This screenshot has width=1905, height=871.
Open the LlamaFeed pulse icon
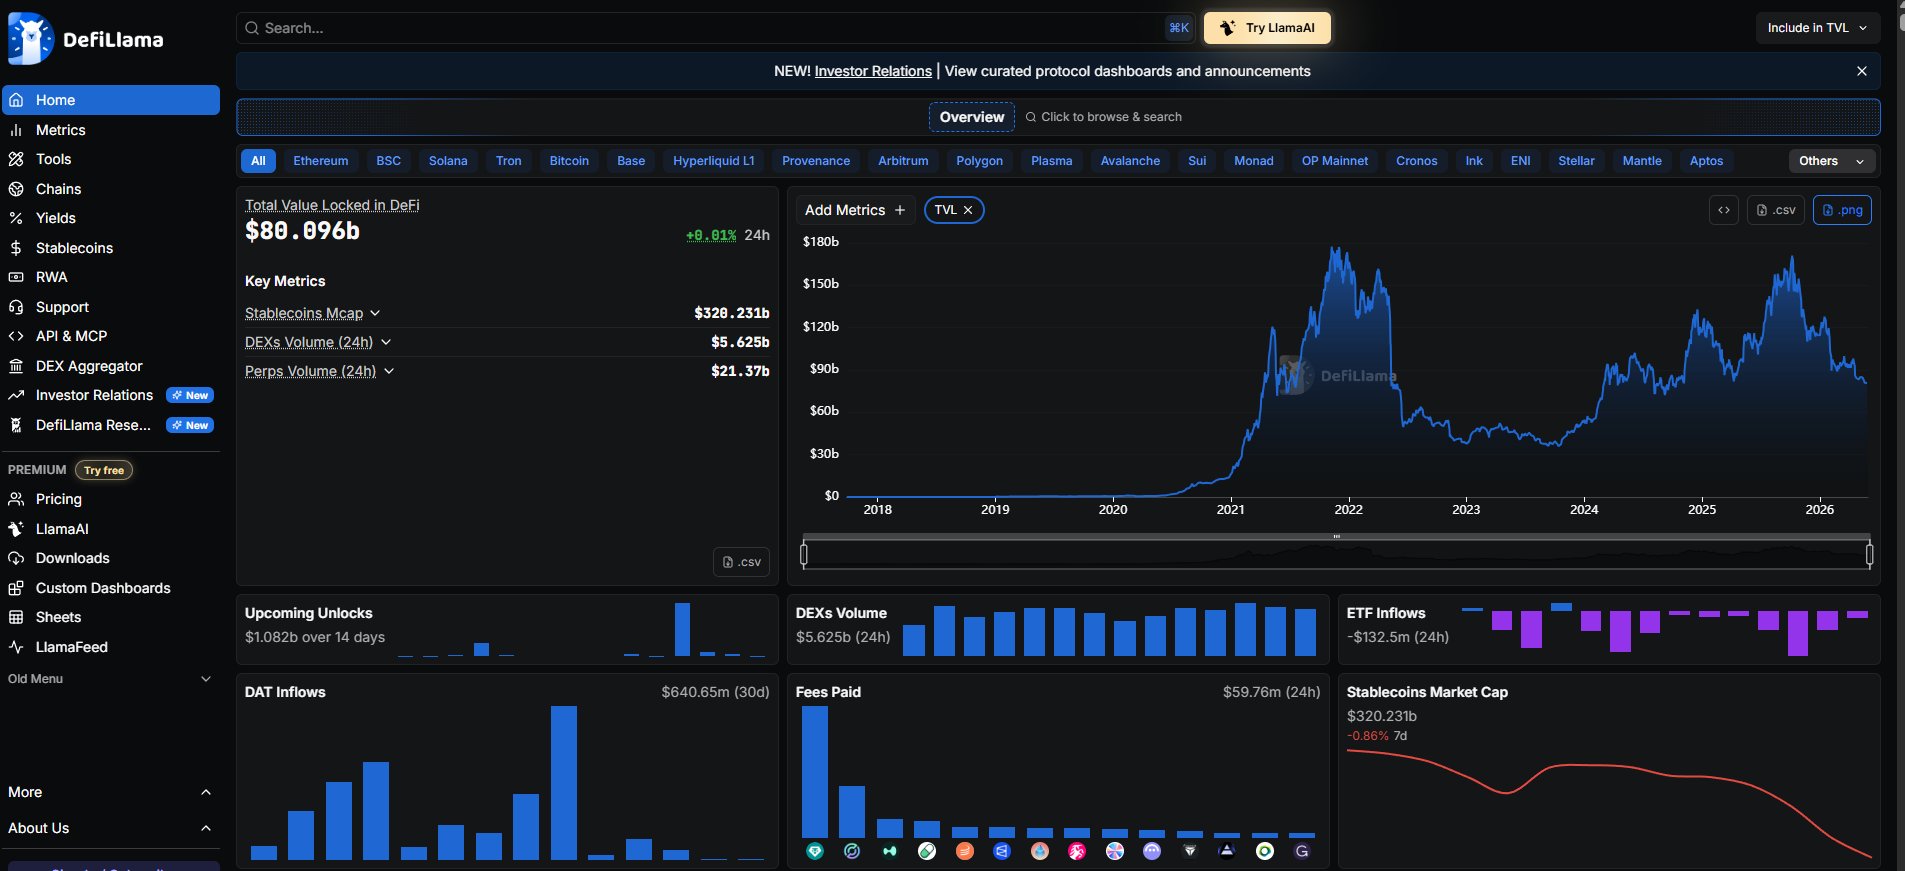16,647
